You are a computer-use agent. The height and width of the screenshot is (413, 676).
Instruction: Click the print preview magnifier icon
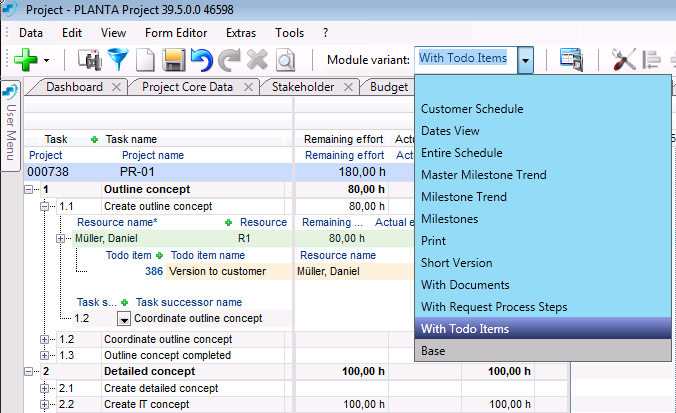(x=285, y=60)
